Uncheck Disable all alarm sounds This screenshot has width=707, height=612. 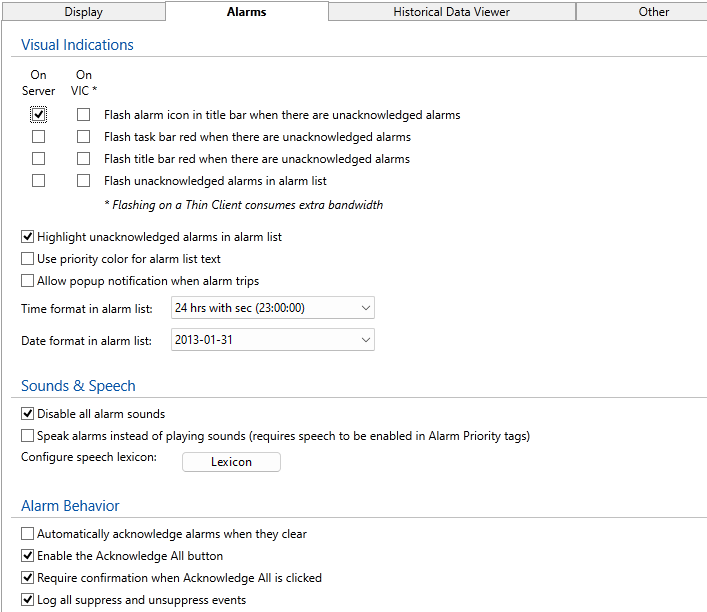tap(28, 414)
